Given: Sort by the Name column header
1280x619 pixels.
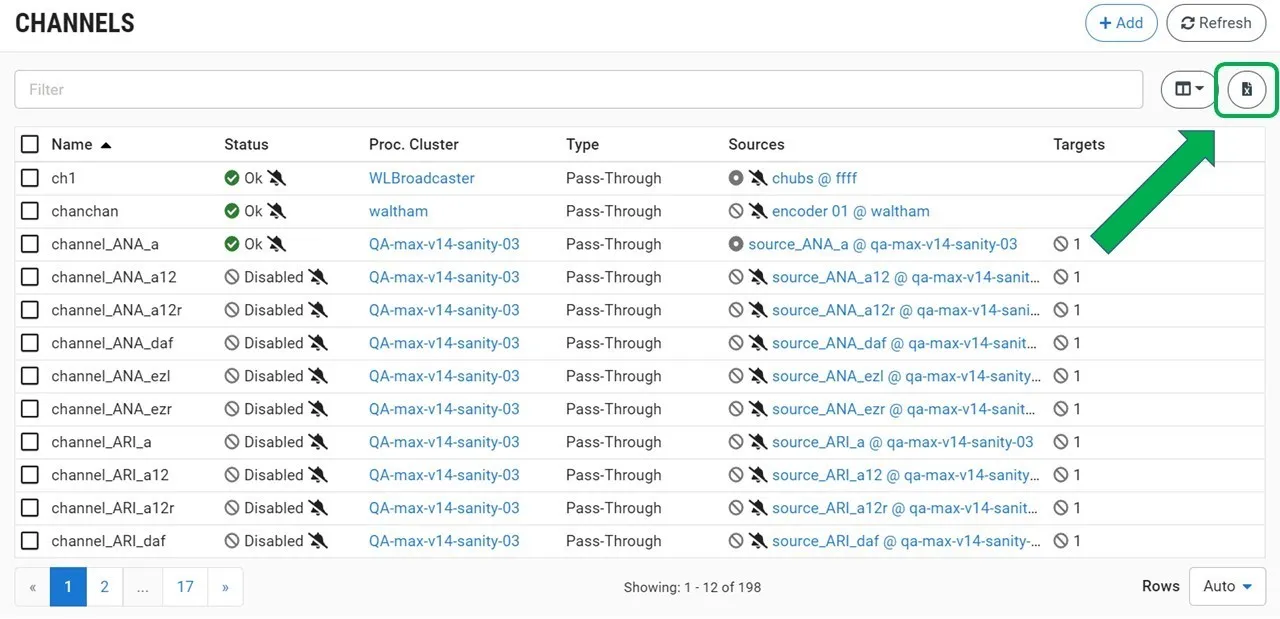Looking at the screenshot, I should click(x=72, y=144).
